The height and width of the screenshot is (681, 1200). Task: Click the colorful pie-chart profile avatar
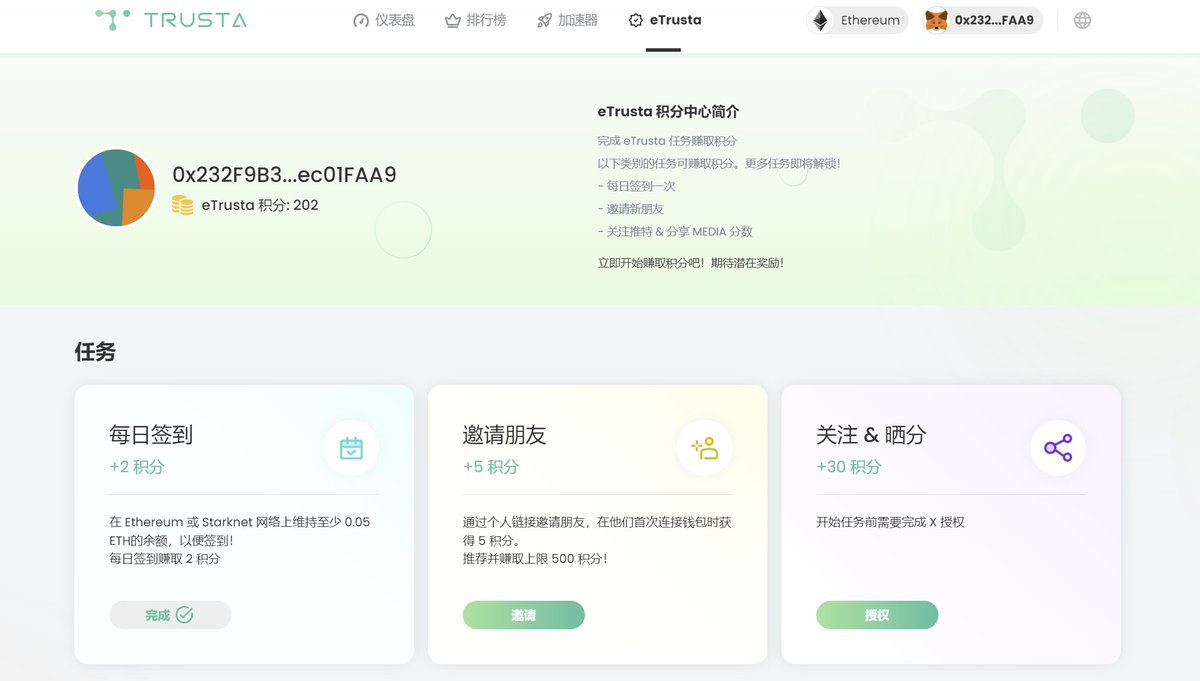(x=116, y=187)
